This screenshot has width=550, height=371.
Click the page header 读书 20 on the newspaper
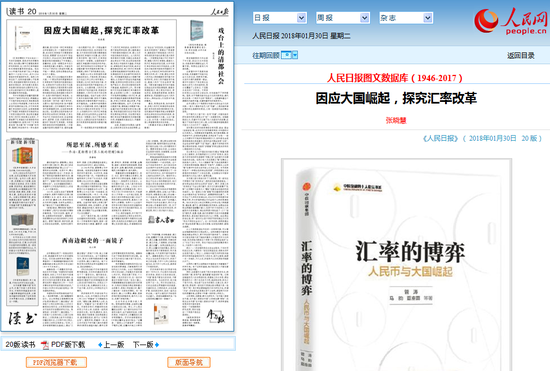point(22,12)
